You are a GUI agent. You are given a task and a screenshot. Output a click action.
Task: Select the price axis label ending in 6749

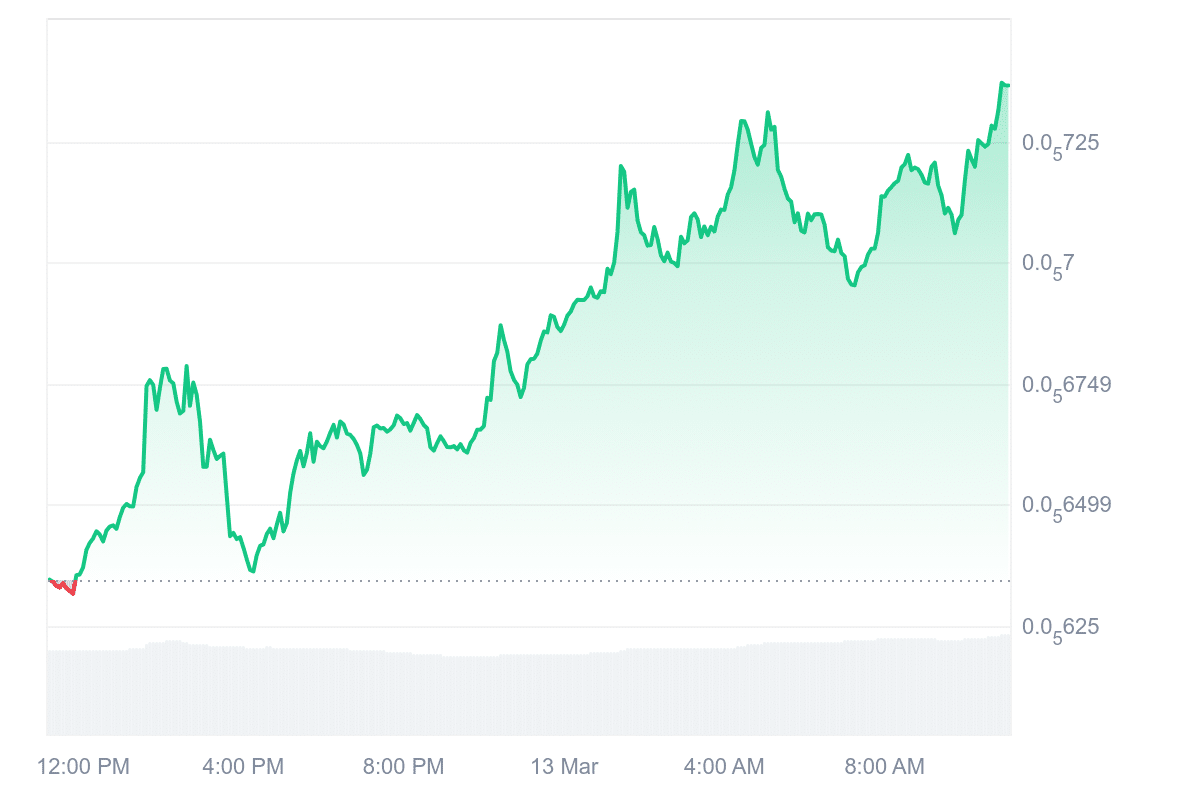point(1066,385)
